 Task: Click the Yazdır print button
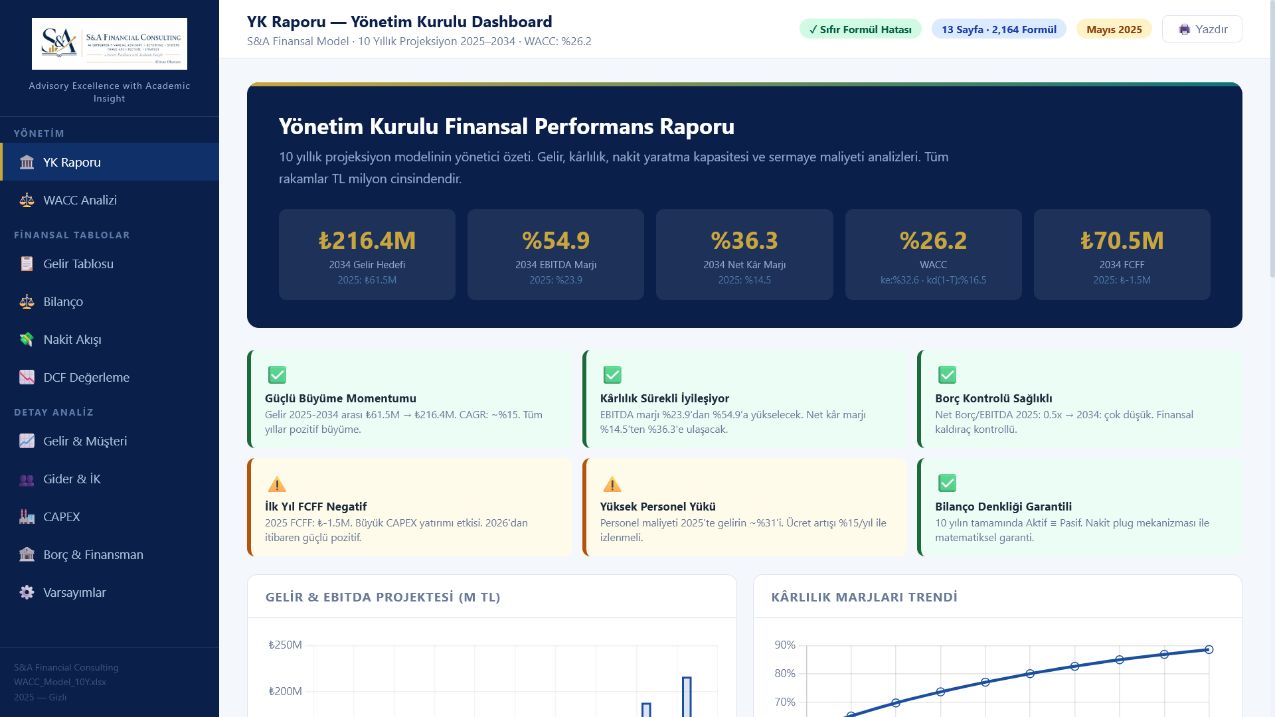point(1202,29)
